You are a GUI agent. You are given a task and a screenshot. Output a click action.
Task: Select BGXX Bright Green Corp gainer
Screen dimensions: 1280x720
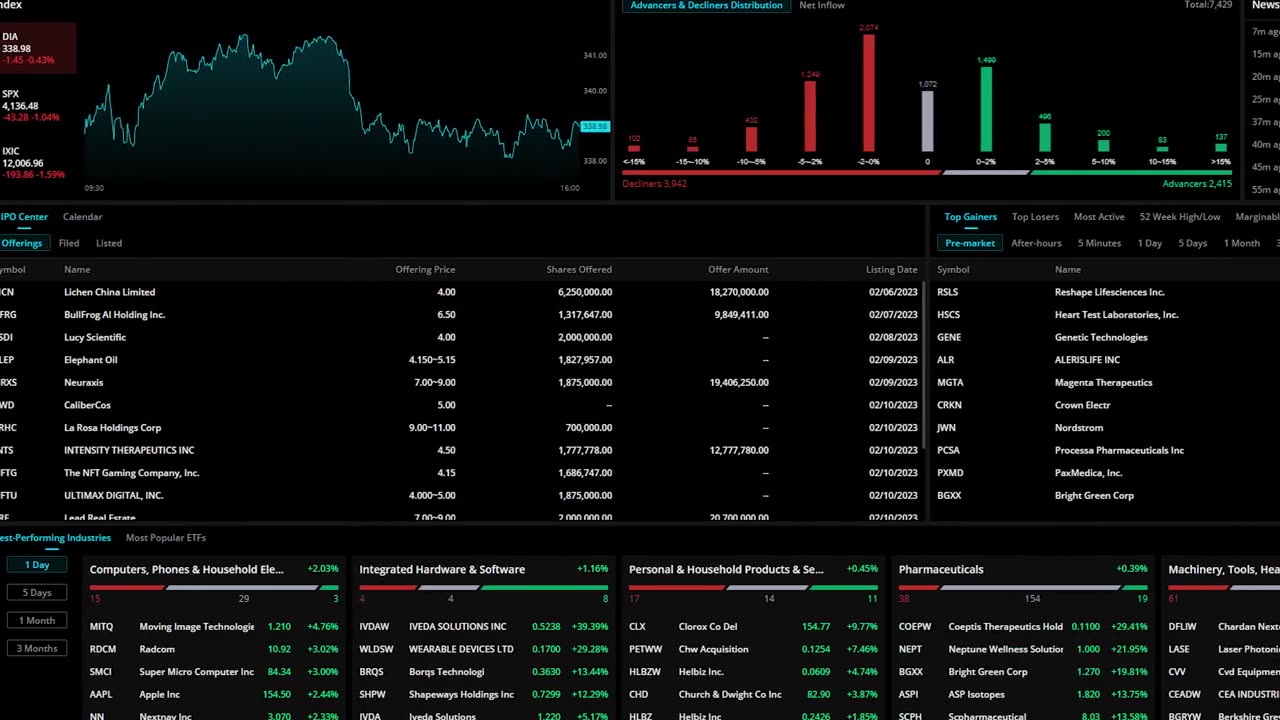1106,495
